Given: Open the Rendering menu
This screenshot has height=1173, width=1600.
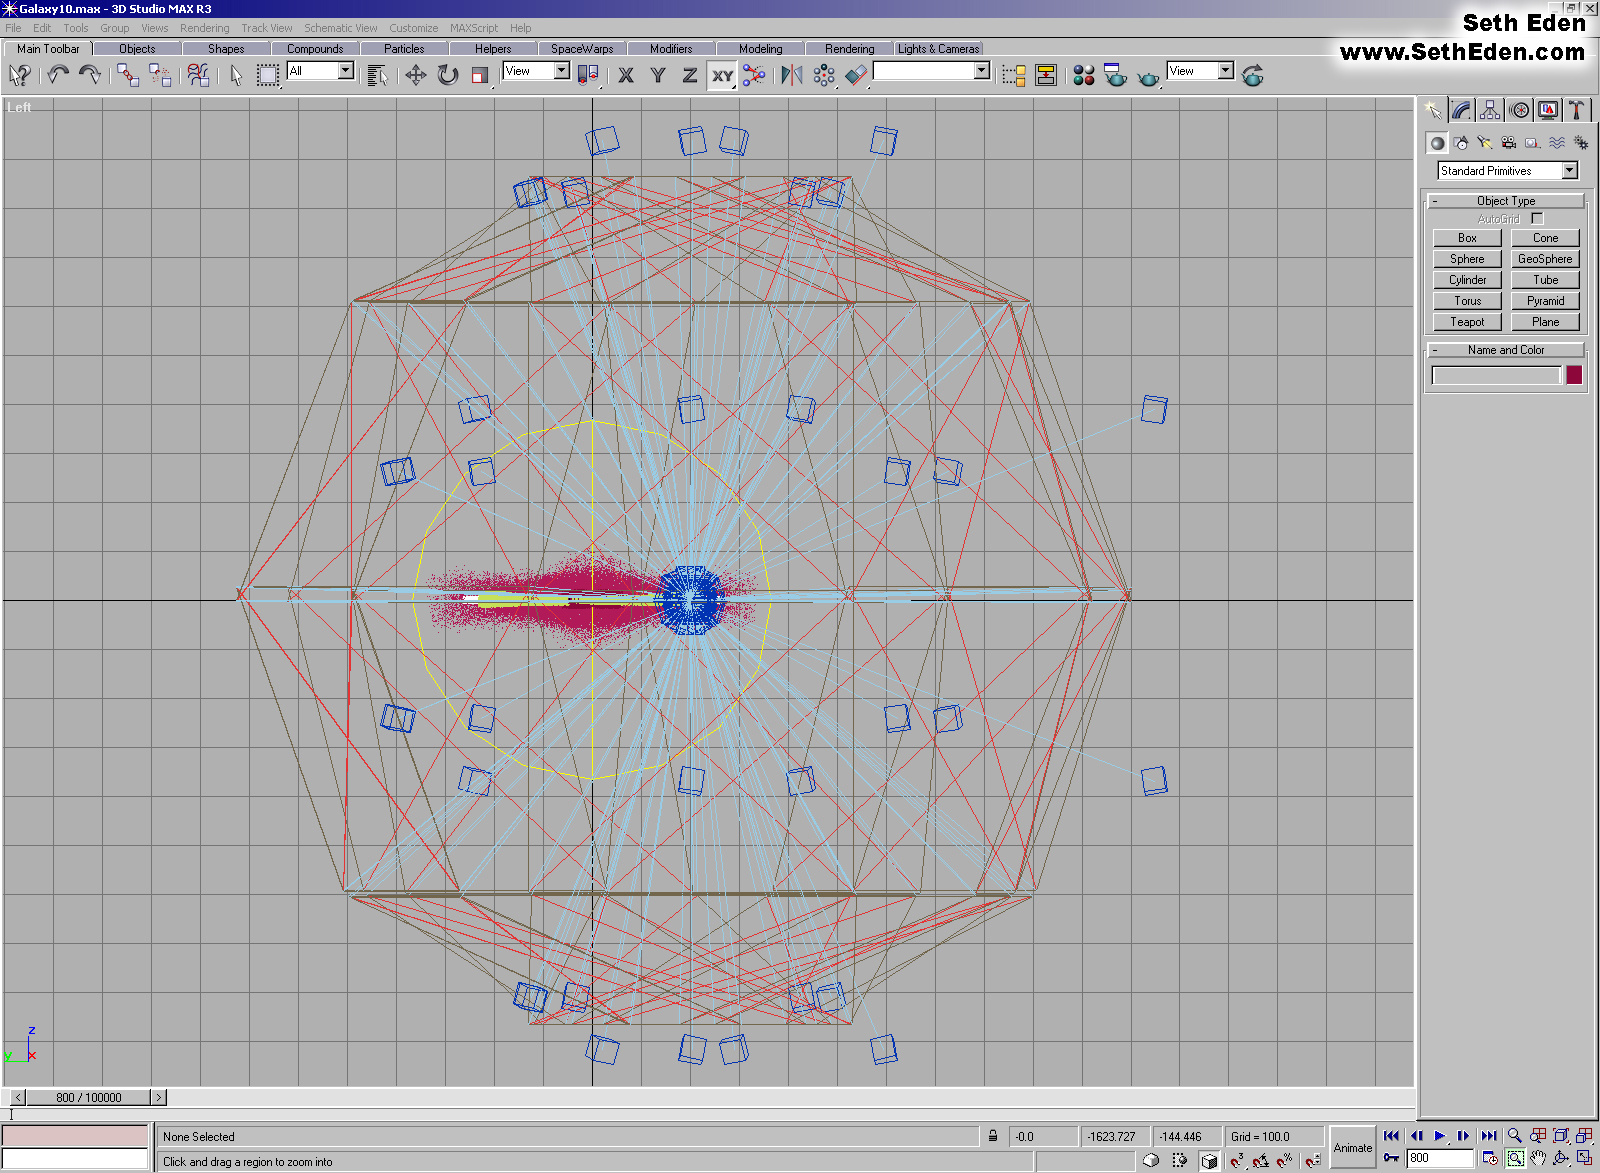Looking at the screenshot, I should [x=204, y=28].
